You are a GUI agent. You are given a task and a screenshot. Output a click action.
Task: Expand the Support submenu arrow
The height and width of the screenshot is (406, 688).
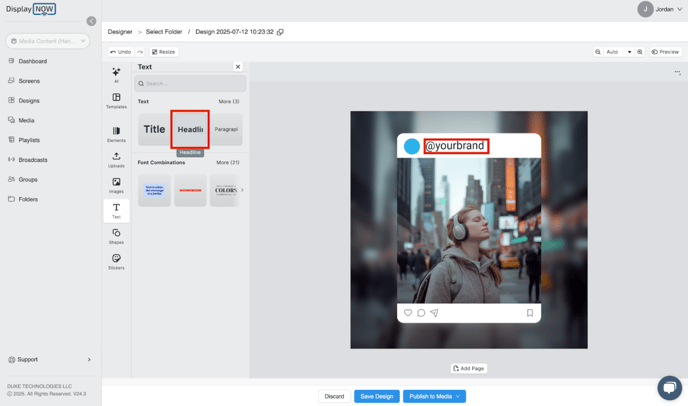pyautogui.click(x=89, y=359)
